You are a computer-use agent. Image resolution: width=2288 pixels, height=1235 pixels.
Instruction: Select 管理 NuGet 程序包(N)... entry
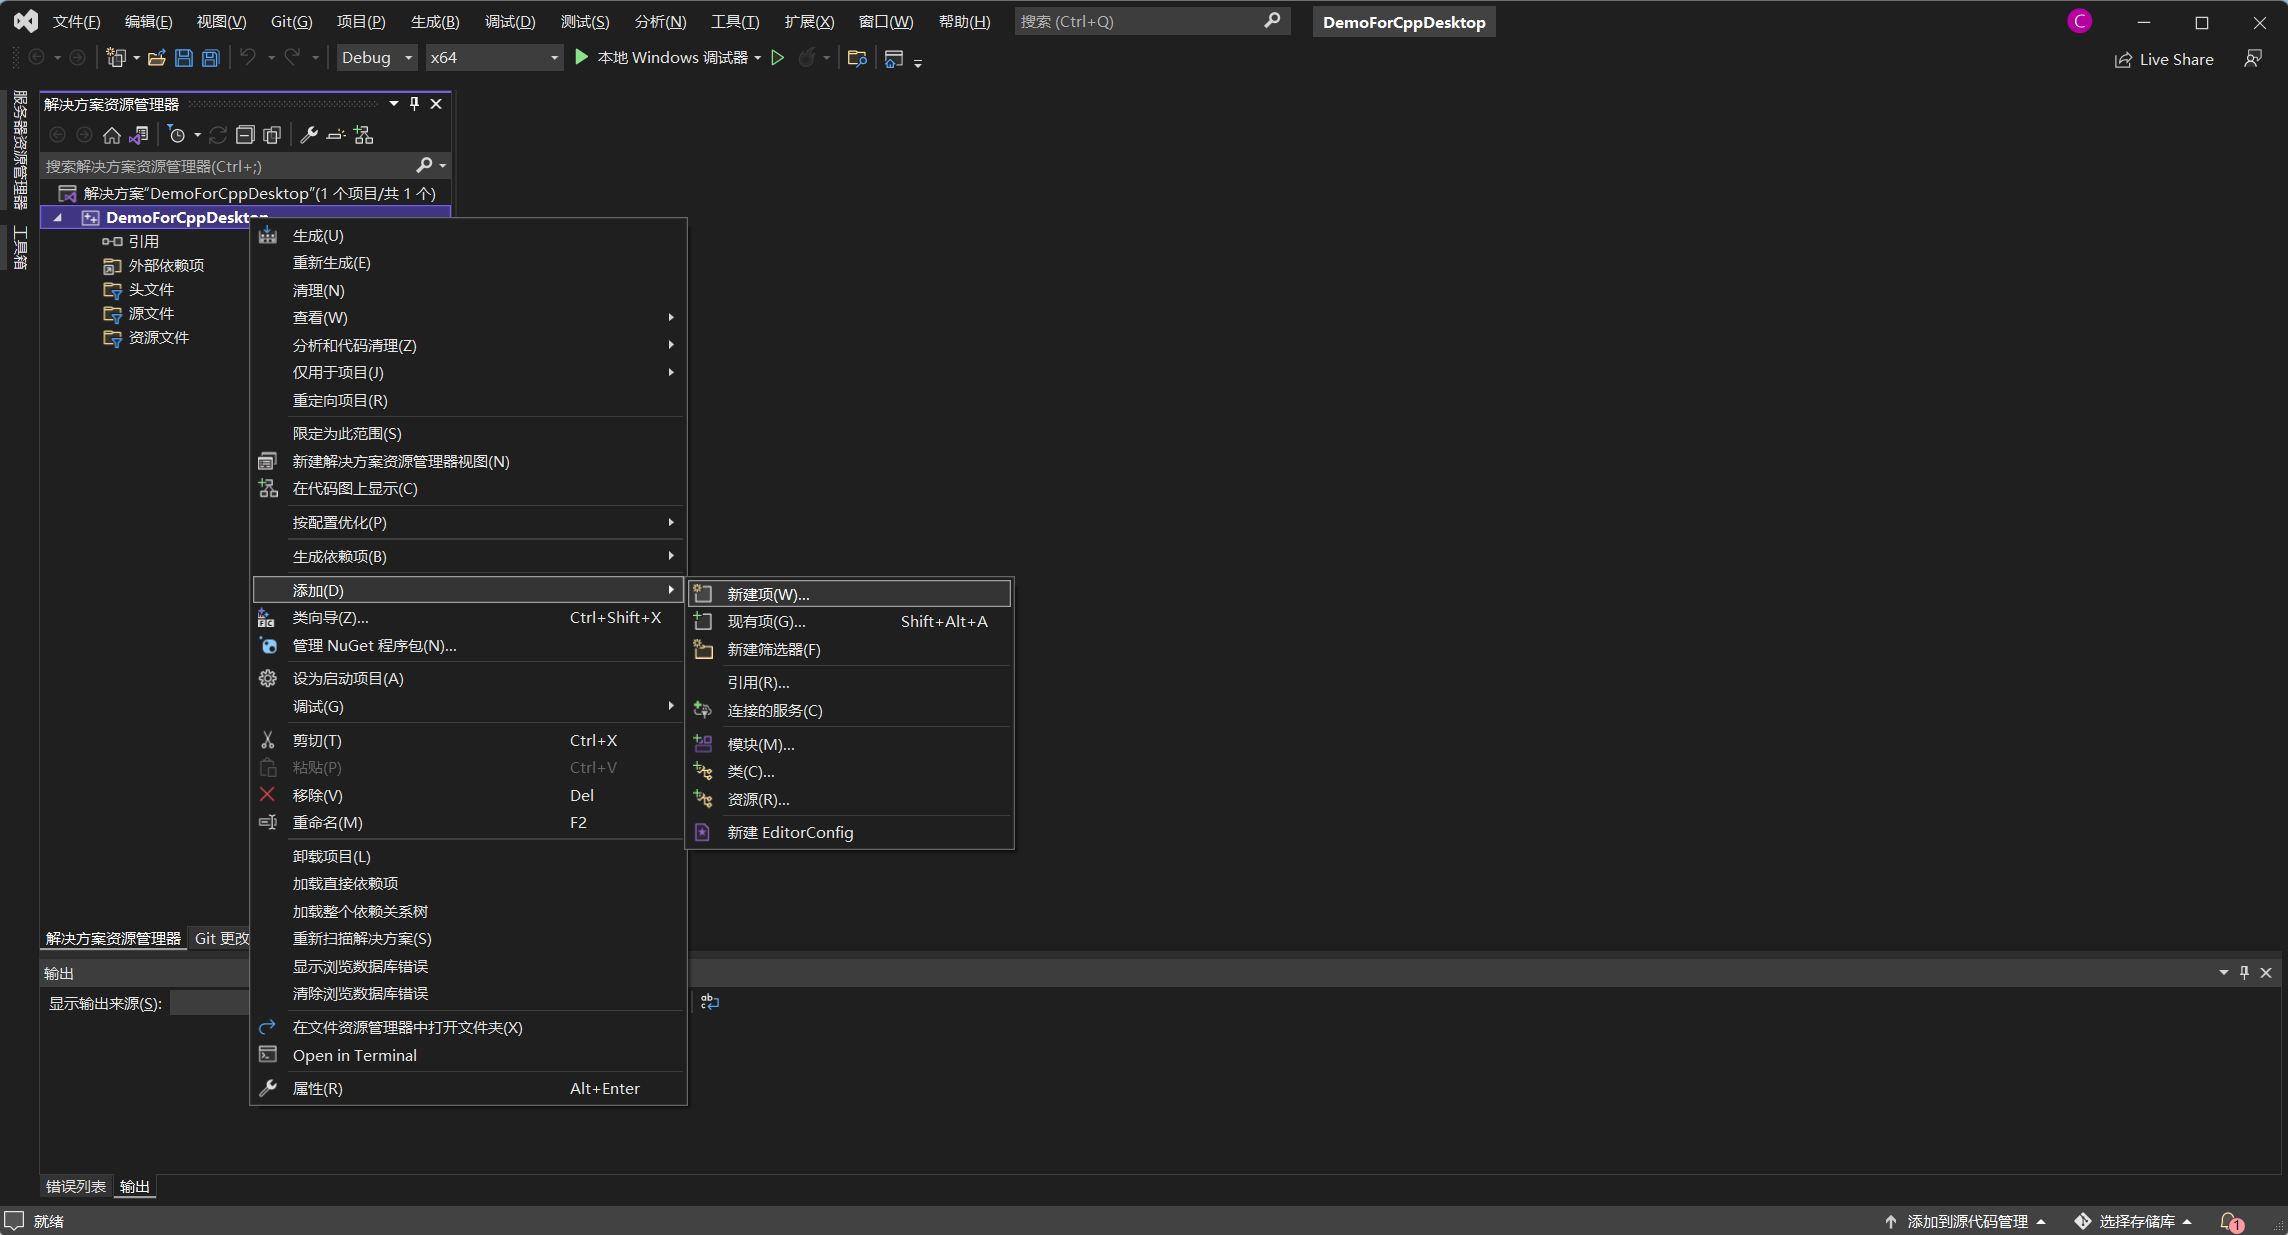pyautogui.click(x=469, y=646)
